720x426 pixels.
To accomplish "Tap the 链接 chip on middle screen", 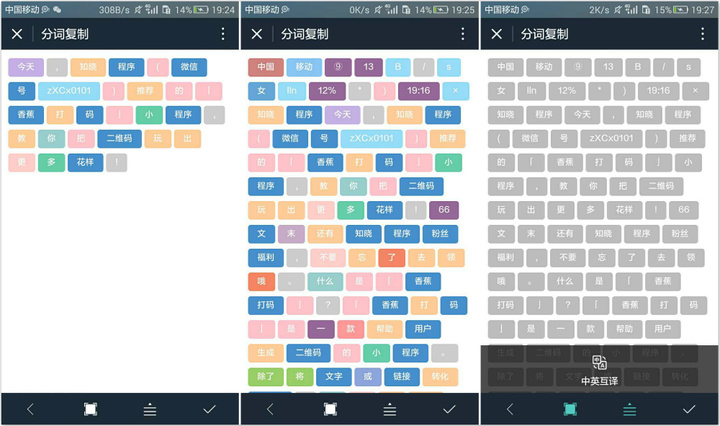I will pos(402,377).
